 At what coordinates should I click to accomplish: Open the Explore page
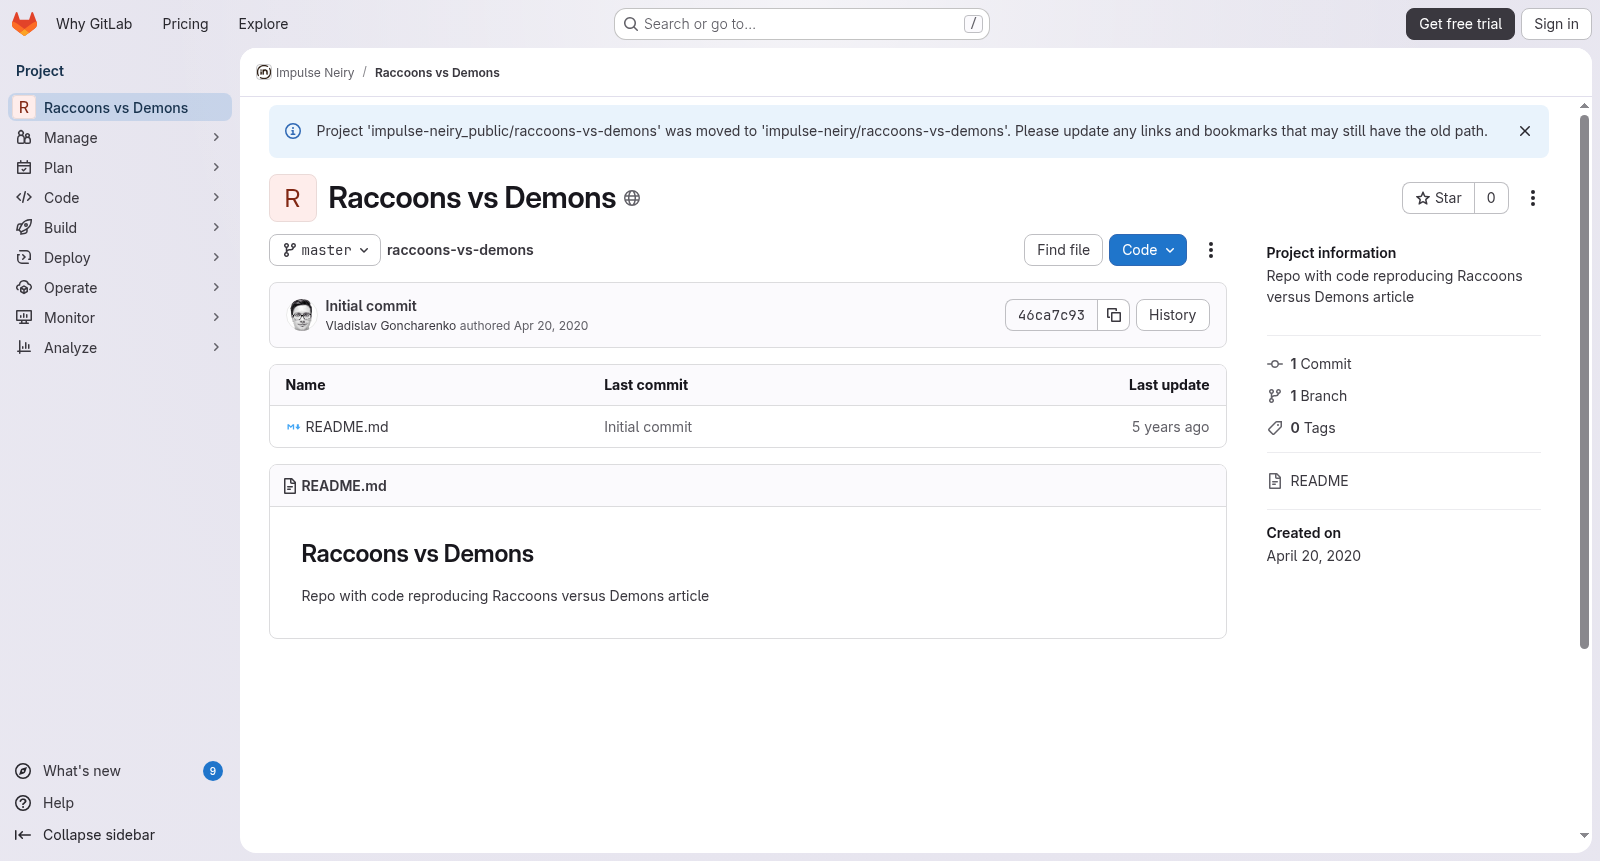coord(263,24)
